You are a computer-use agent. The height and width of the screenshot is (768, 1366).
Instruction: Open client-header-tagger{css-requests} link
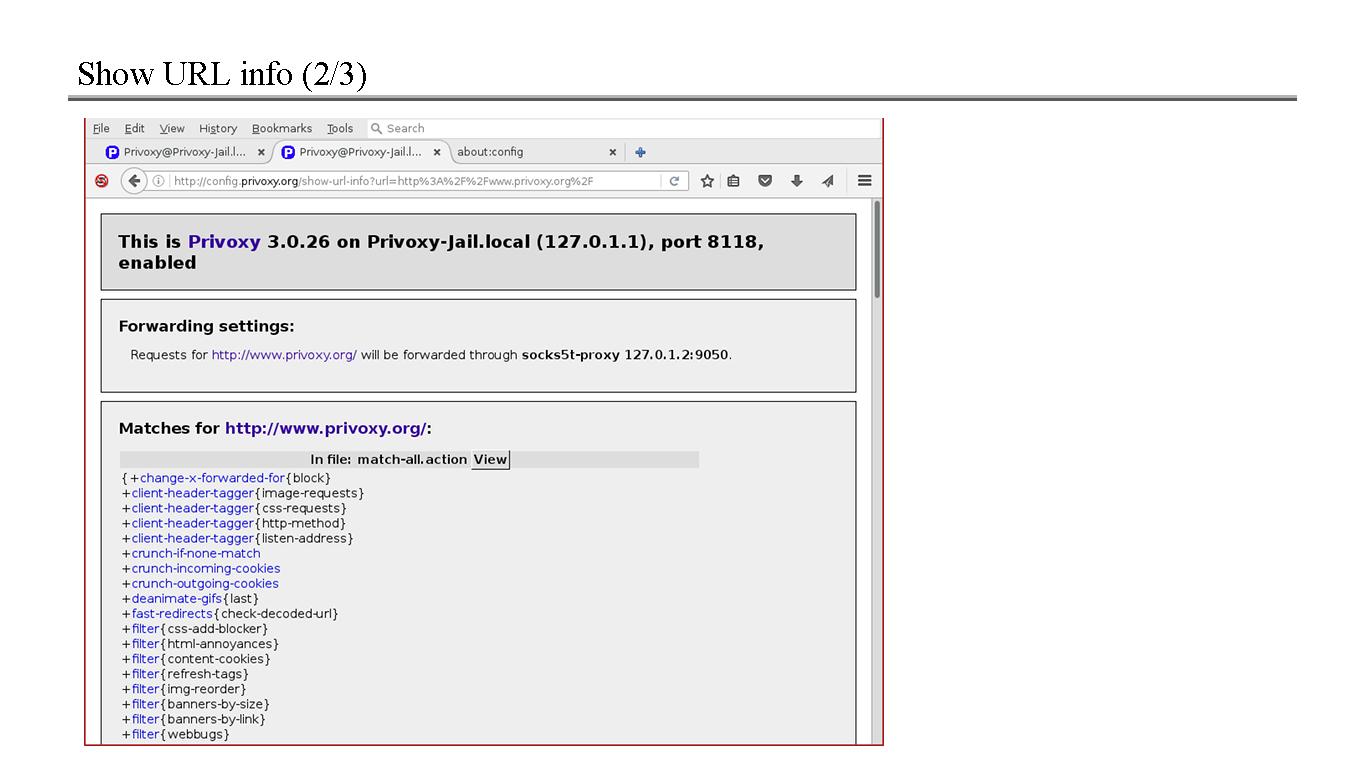(193, 508)
